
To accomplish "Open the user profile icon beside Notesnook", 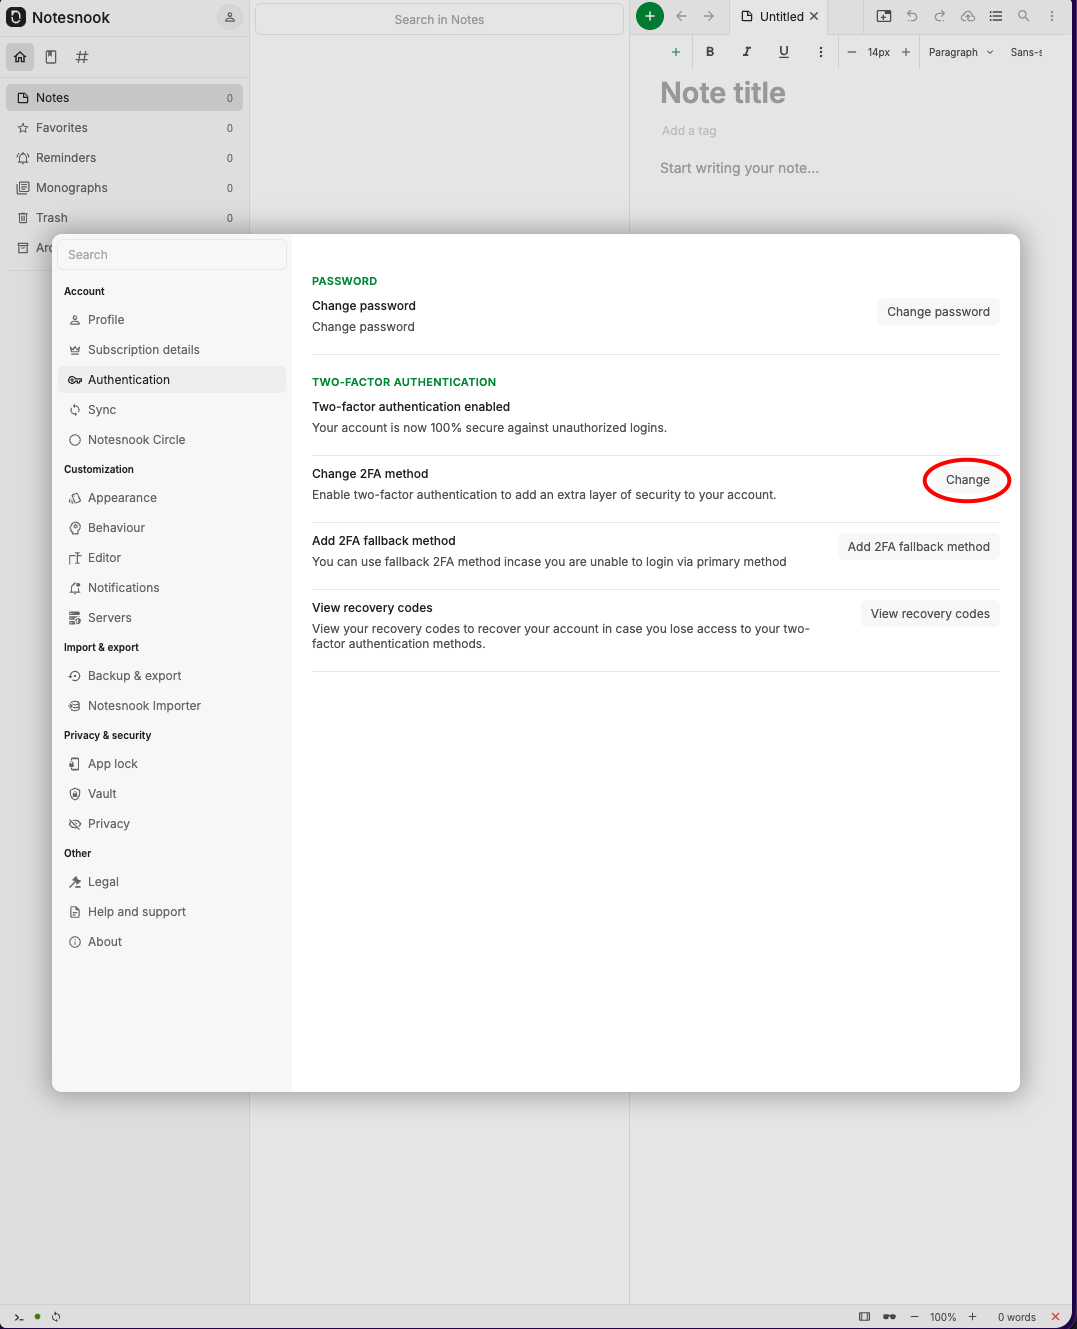I will [x=230, y=17].
